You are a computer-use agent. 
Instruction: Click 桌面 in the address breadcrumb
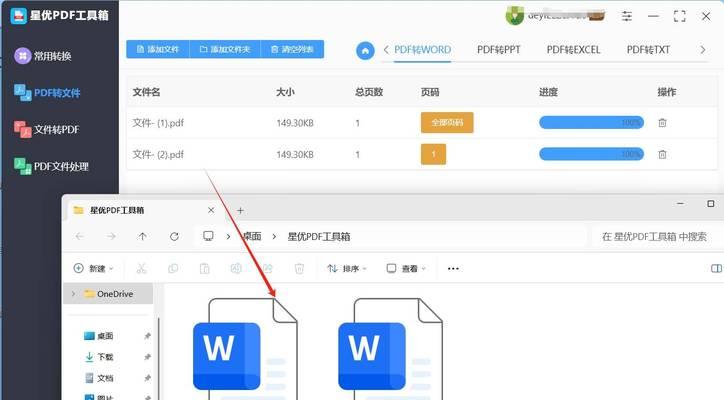252,236
